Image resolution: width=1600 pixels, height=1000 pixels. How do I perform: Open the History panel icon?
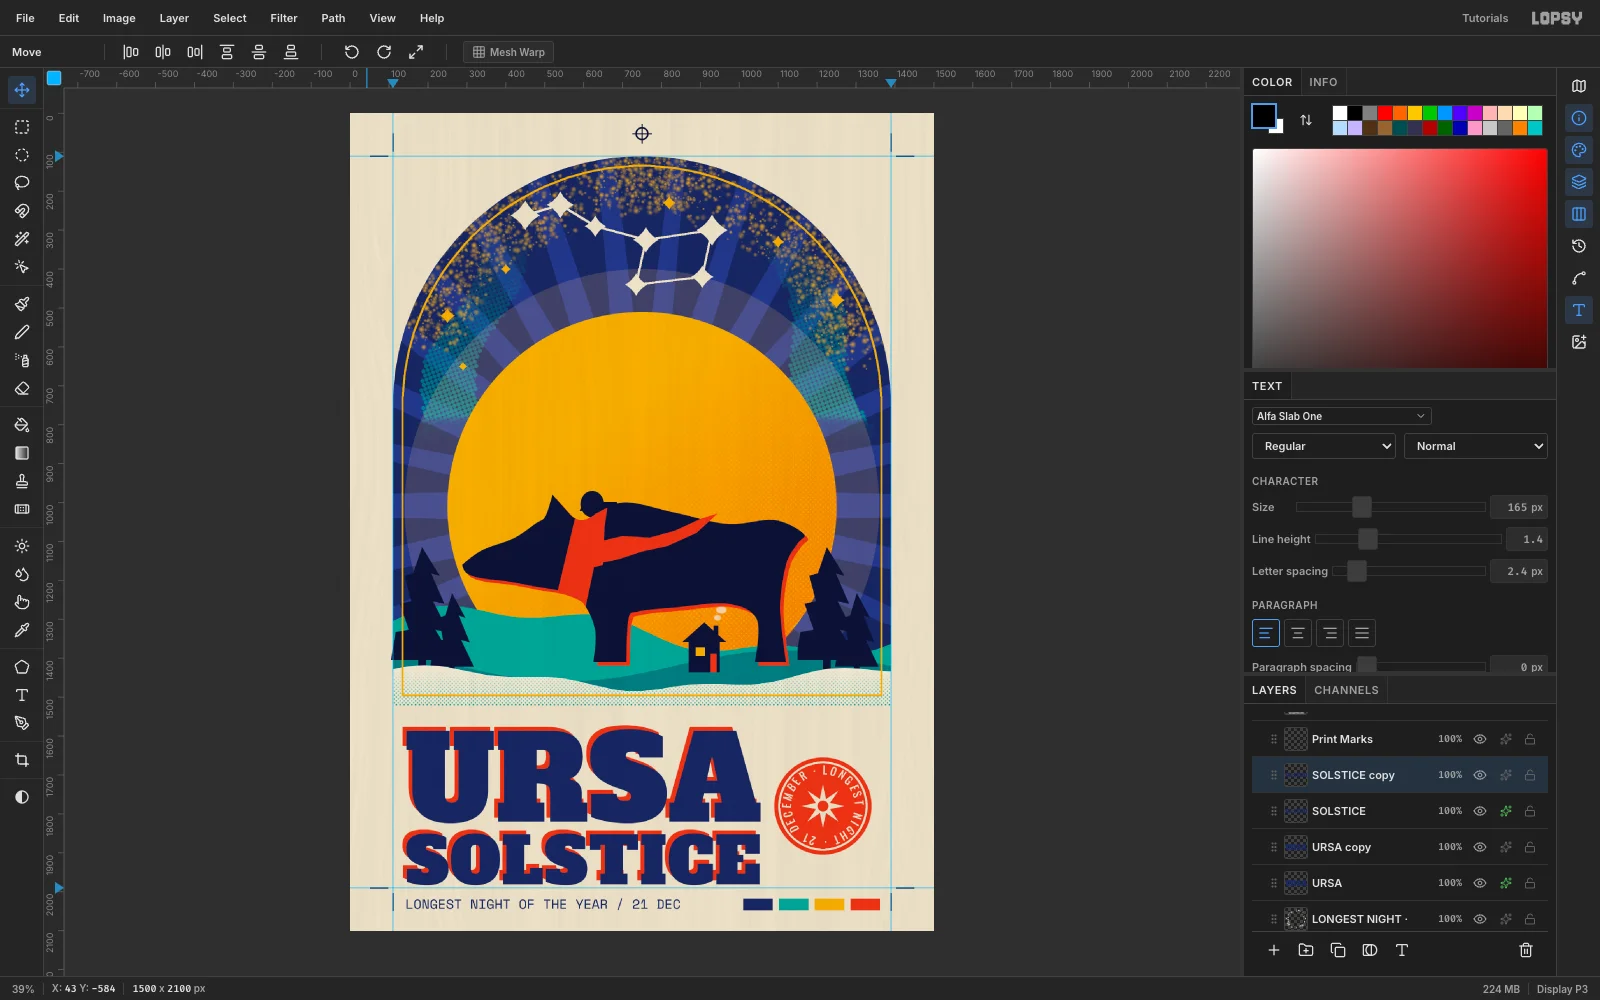[1579, 246]
